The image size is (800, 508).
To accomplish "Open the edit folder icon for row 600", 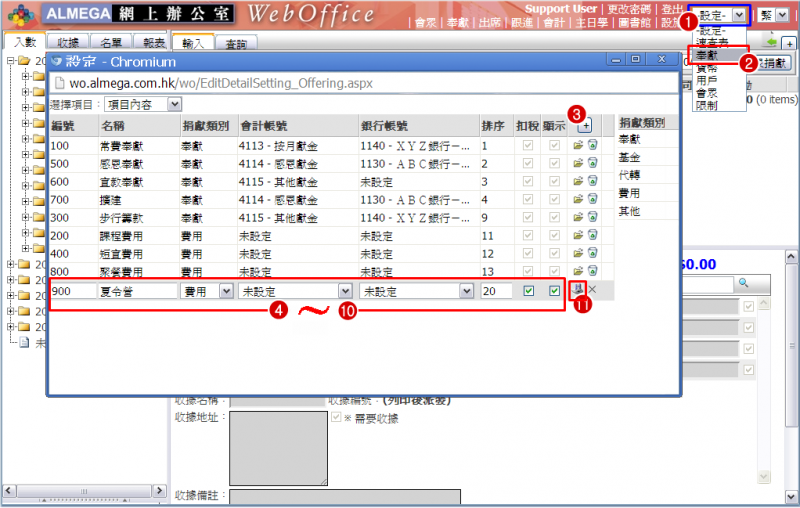I will coord(578,181).
